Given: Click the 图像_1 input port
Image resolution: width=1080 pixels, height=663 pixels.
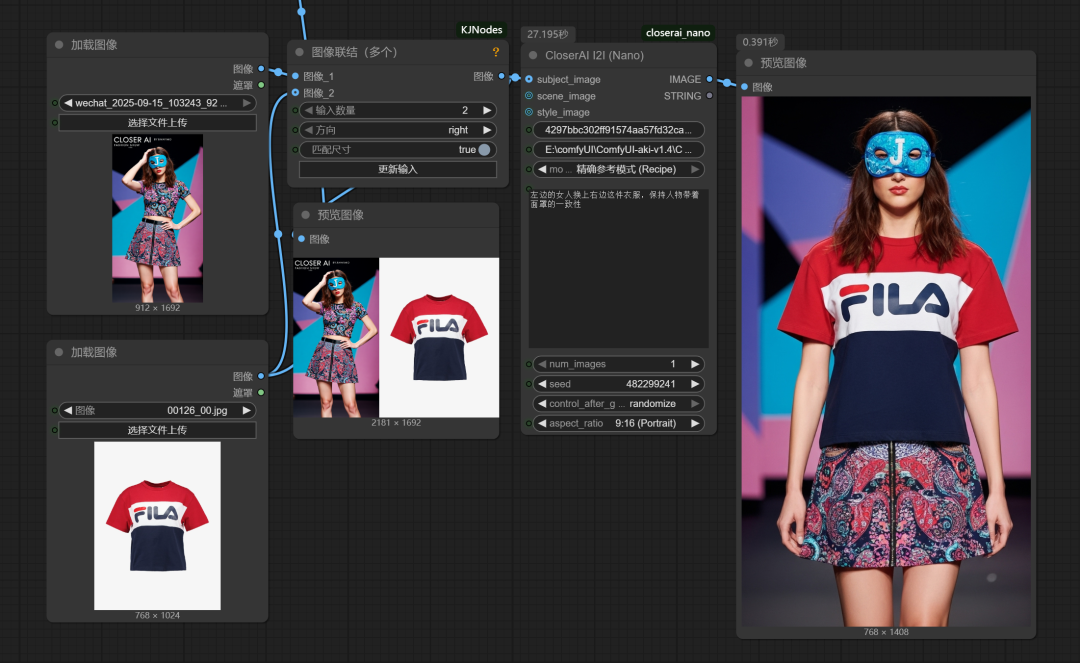Looking at the screenshot, I should tap(295, 76).
